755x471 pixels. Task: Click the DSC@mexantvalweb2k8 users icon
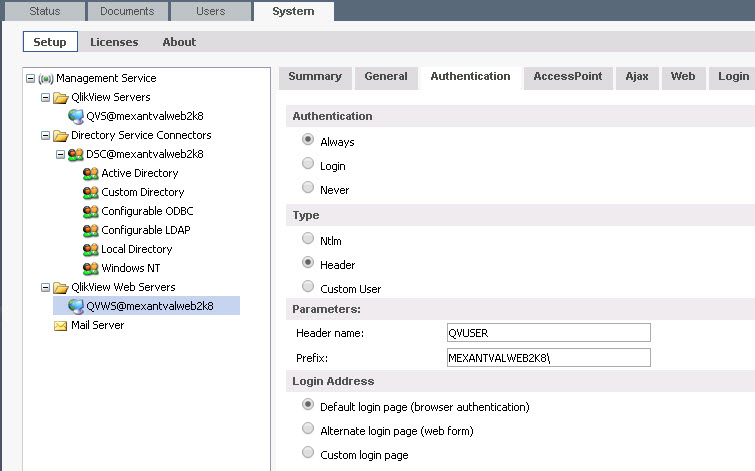coord(76,155)
